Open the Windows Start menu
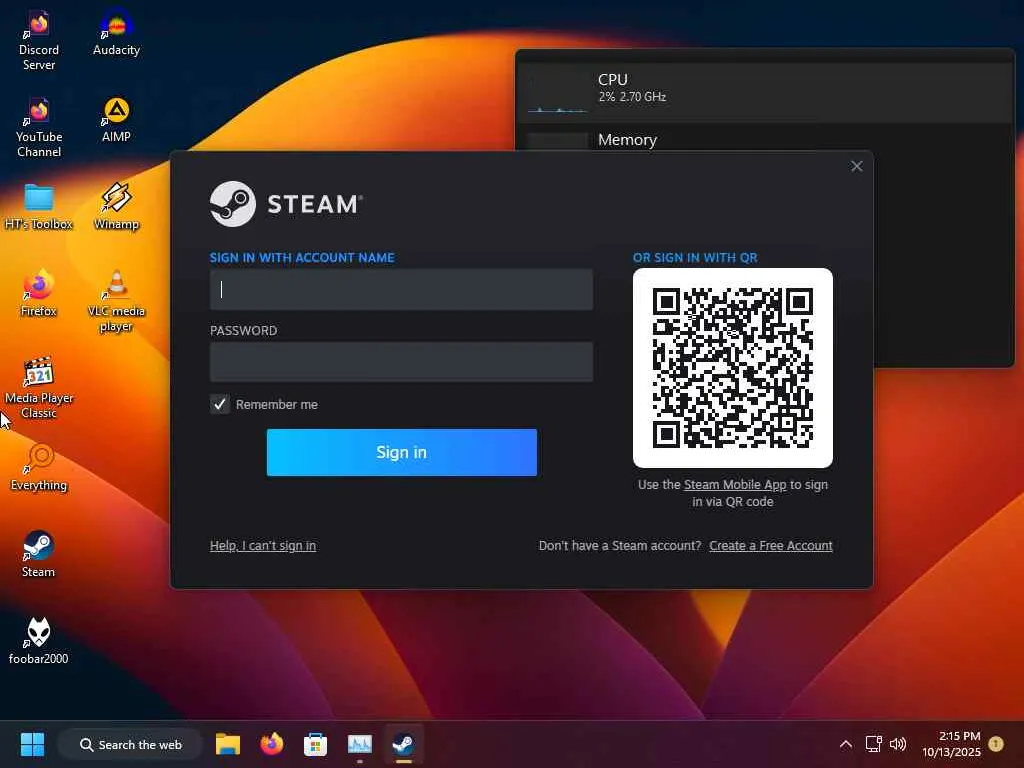This screenshot has width=1024, height=768. (32, 744)
